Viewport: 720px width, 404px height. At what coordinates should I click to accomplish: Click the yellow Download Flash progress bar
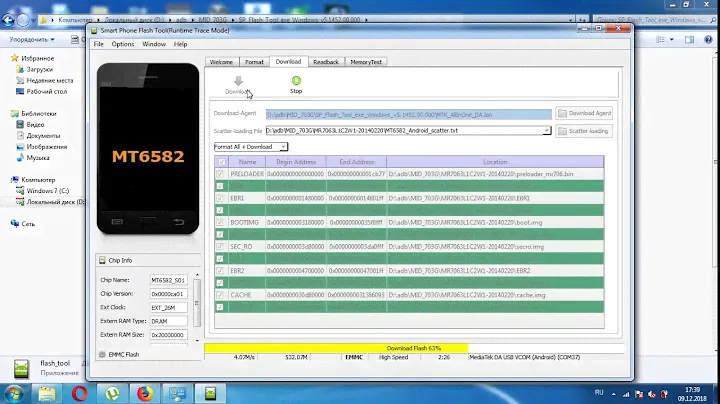(x=412, y=348)
